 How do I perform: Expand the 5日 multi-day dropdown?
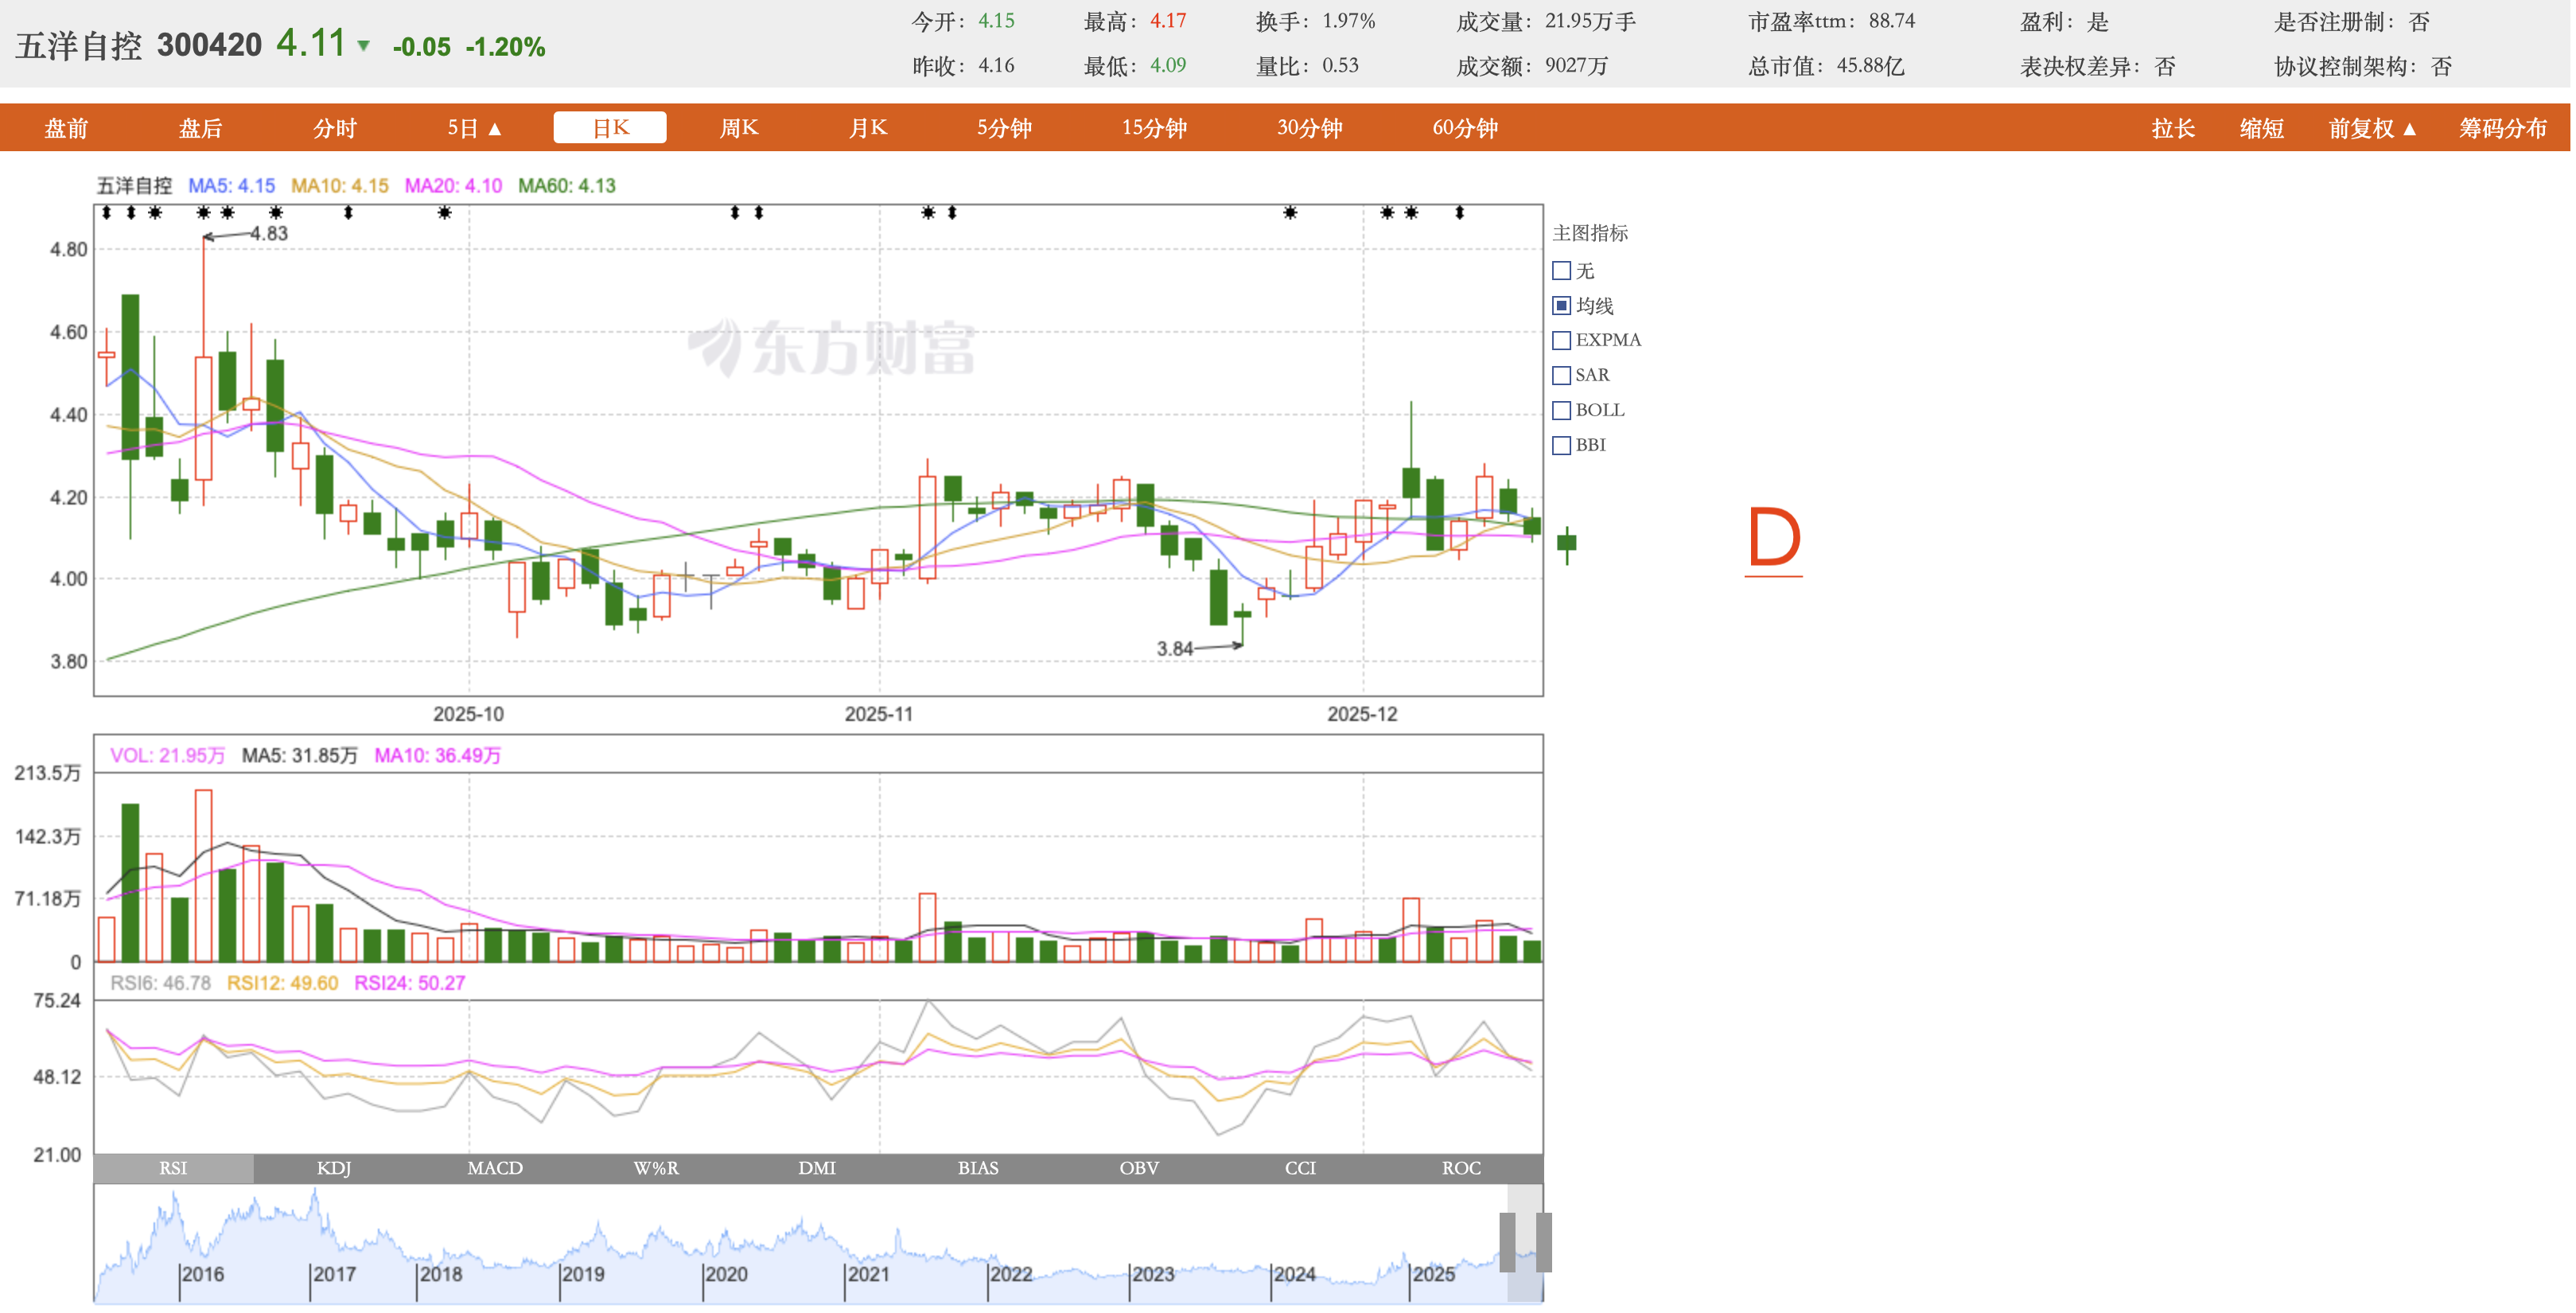coord(474,128)
